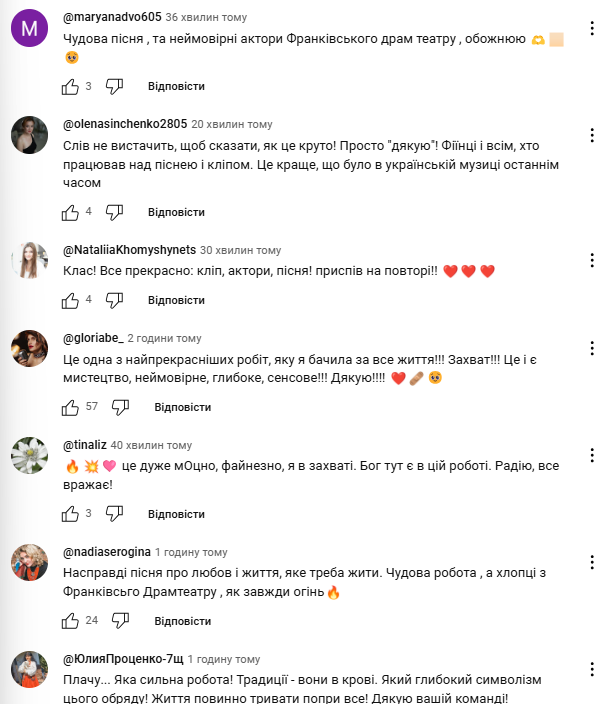
Task: Like the comment by @tinaliz
Action: tap(71, 513)
